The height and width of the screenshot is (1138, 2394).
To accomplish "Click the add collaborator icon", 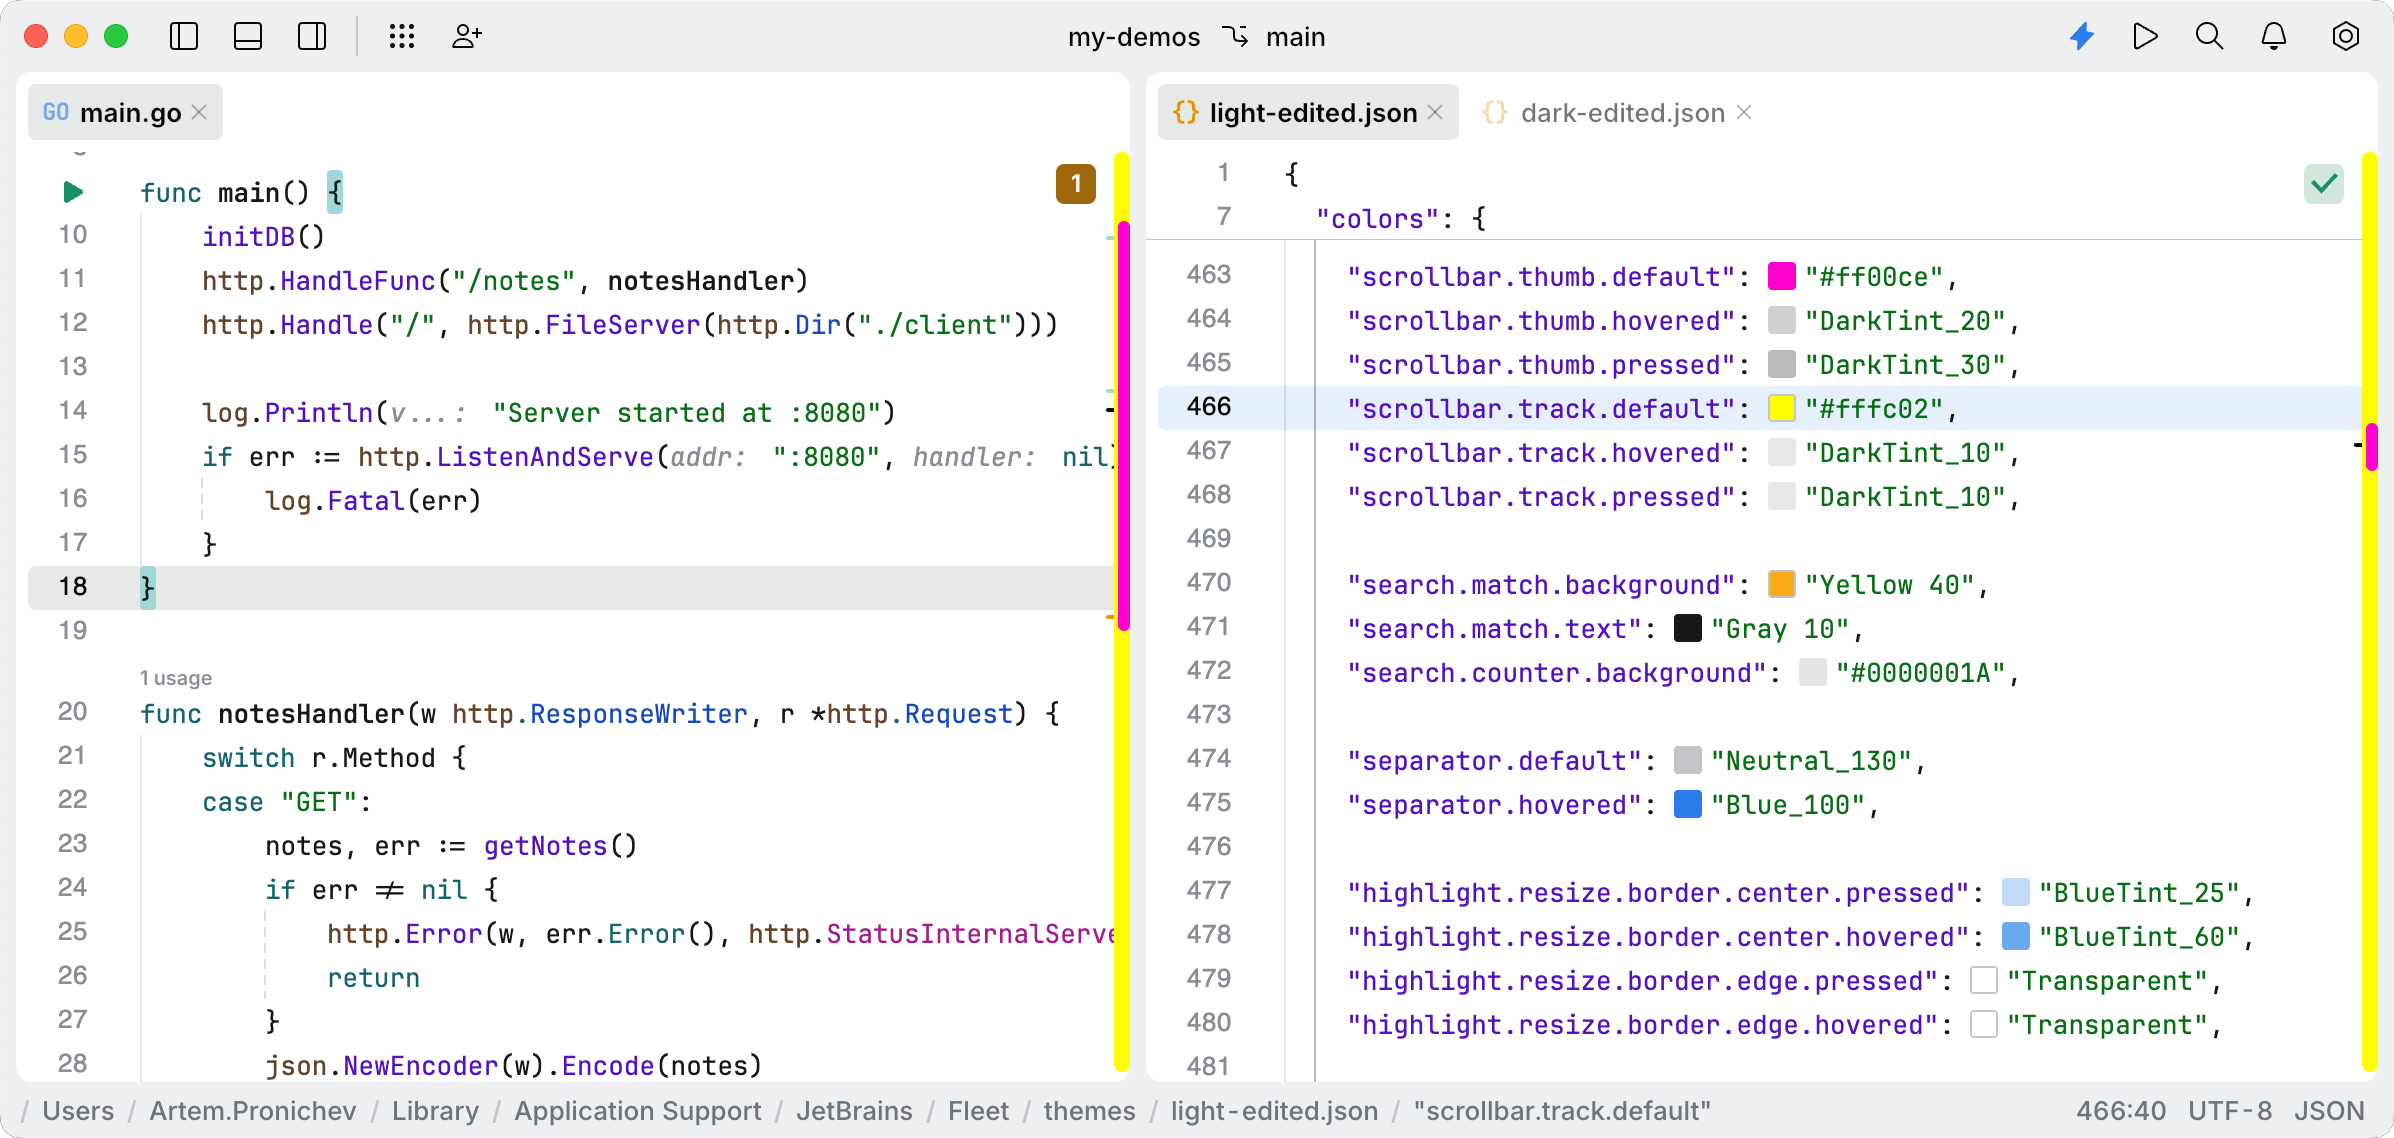I will point(466,37).
